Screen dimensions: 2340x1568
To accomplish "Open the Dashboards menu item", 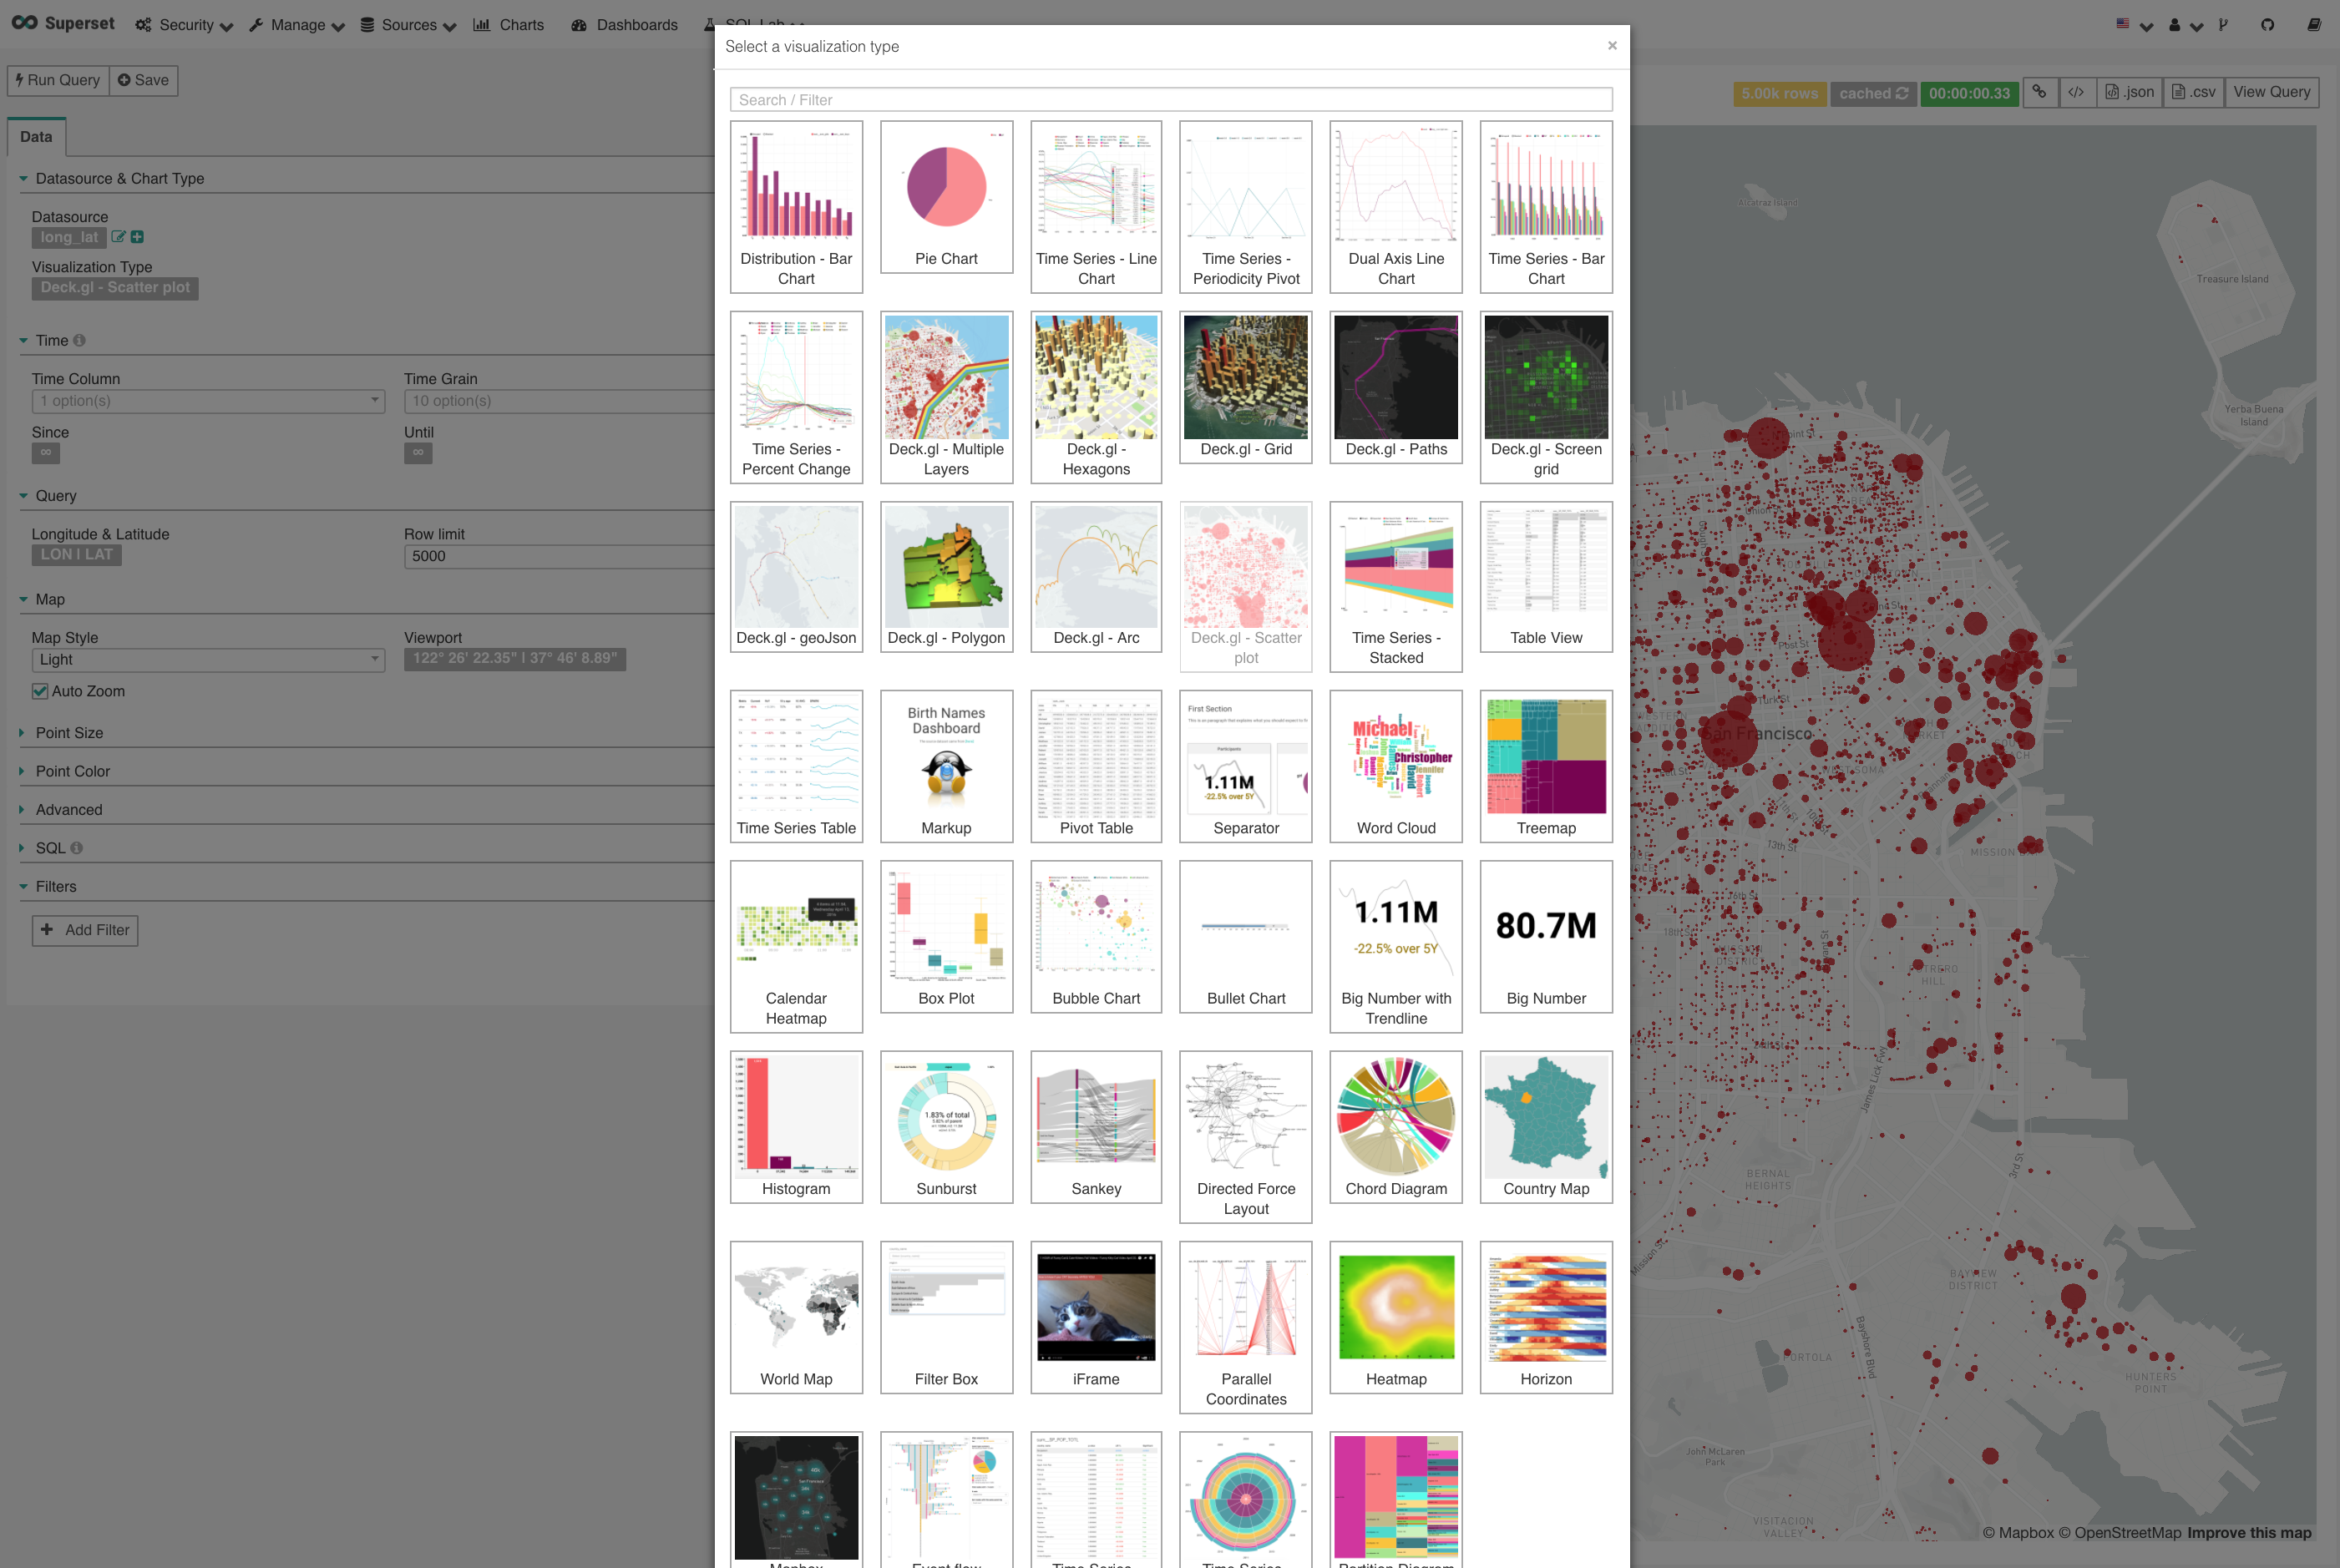I will 625,25.
